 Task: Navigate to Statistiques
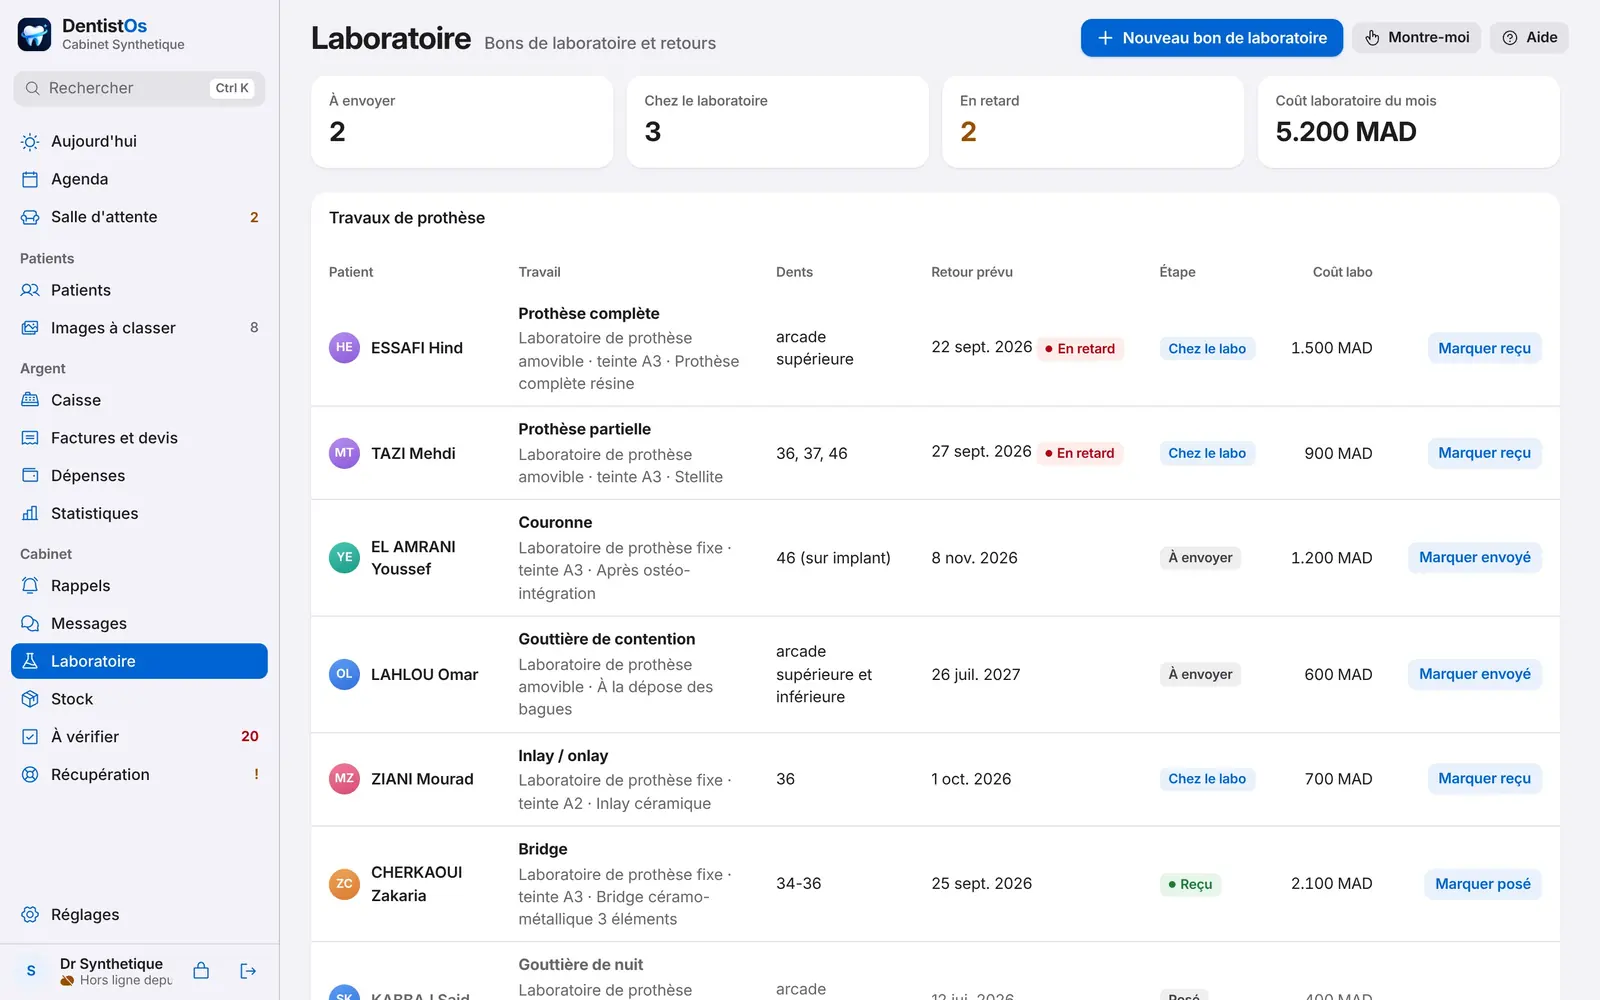pyautogui.click(x=139, y=513)
